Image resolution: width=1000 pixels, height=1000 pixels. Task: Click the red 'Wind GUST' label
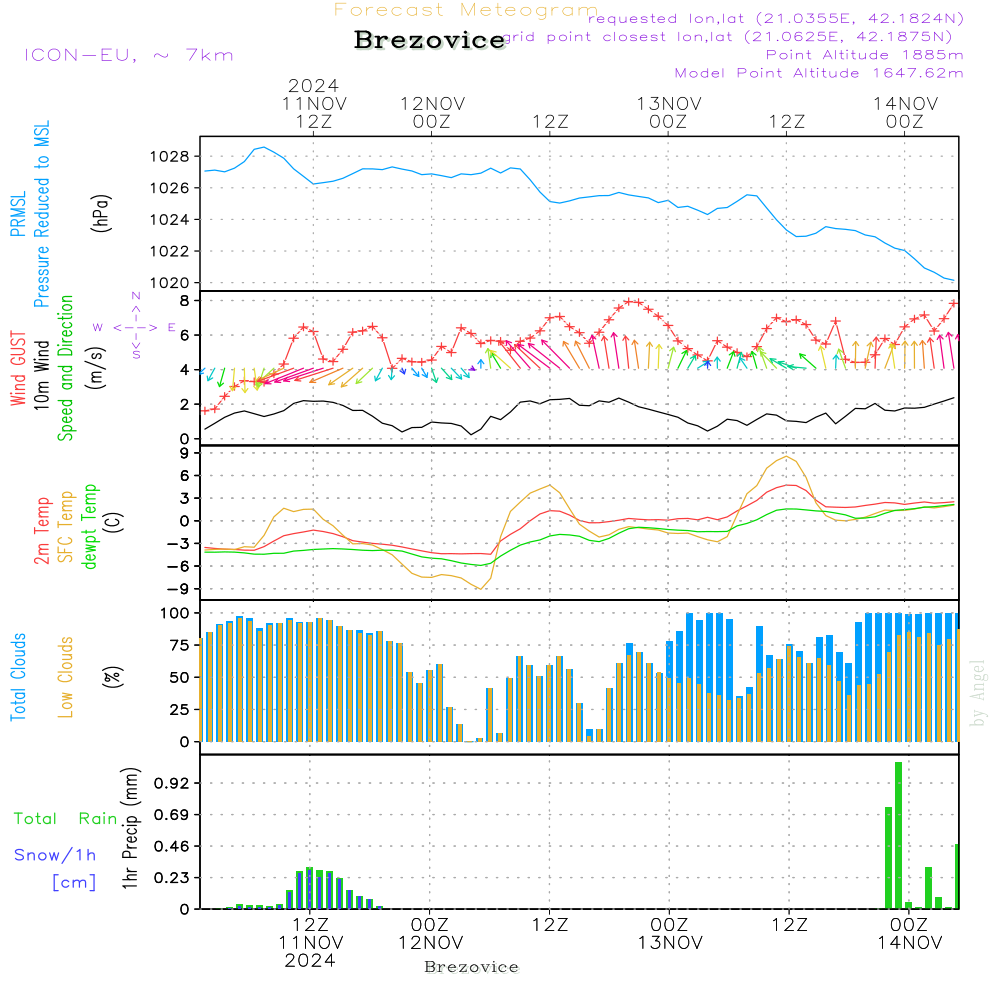coord(18,369)
